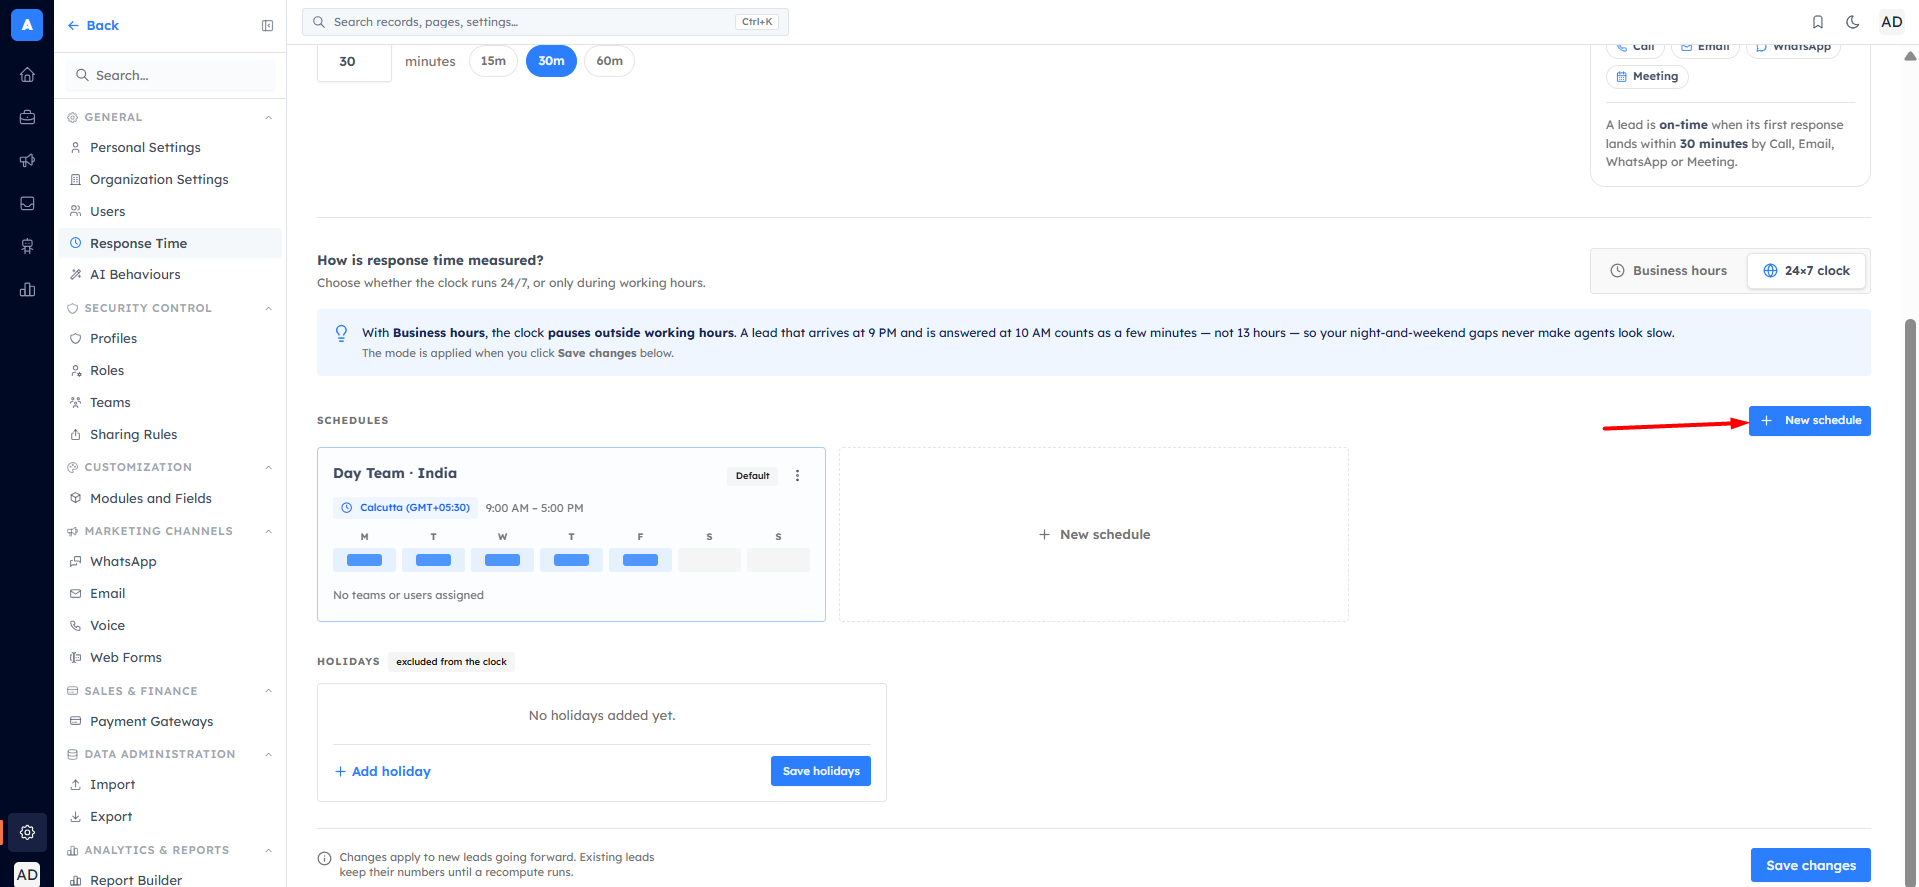1919x887 pixels.
Task: Switch measurement to Business hours
Action: coord(1668,271)
